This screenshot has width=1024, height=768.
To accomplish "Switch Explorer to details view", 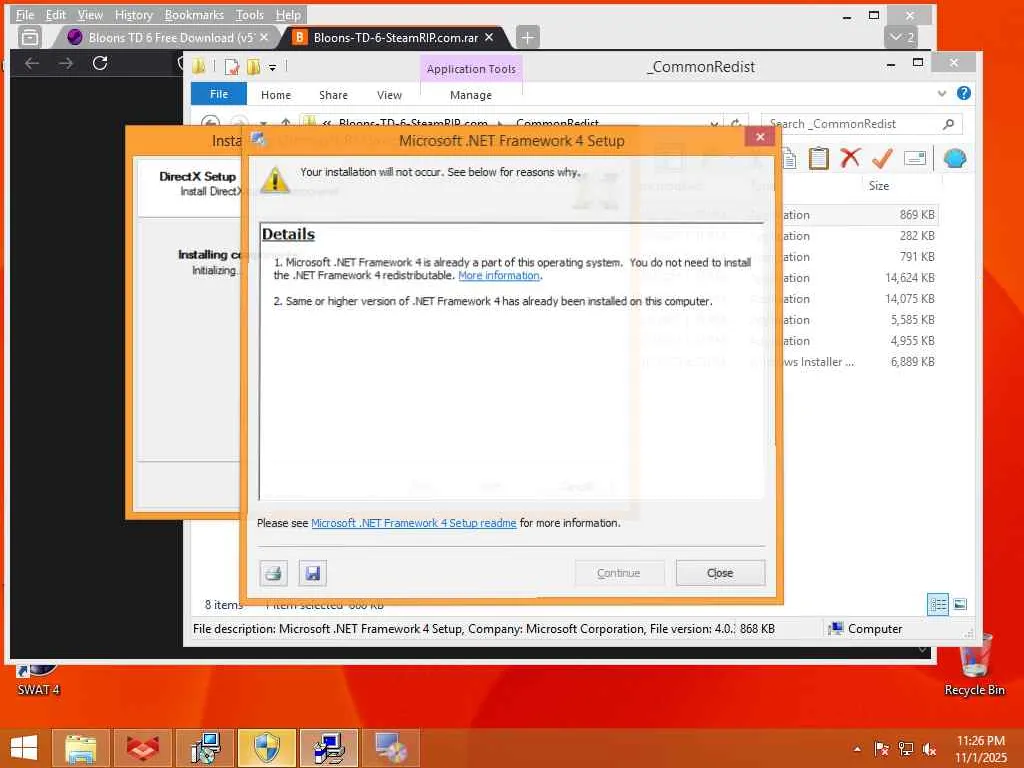I will click(938, 604).
